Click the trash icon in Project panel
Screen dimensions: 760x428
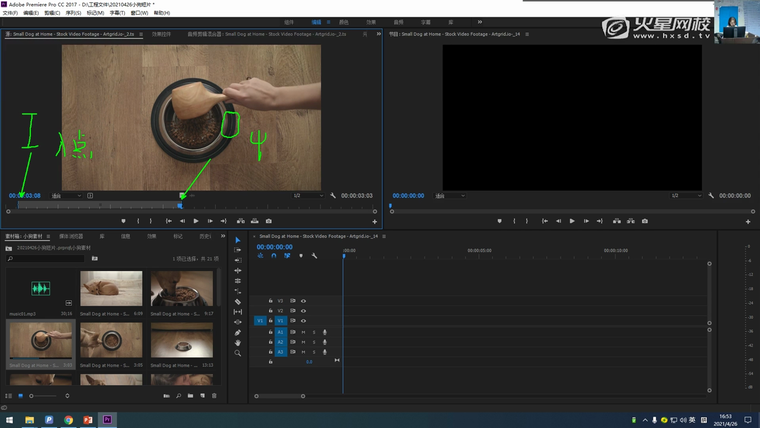214,396
